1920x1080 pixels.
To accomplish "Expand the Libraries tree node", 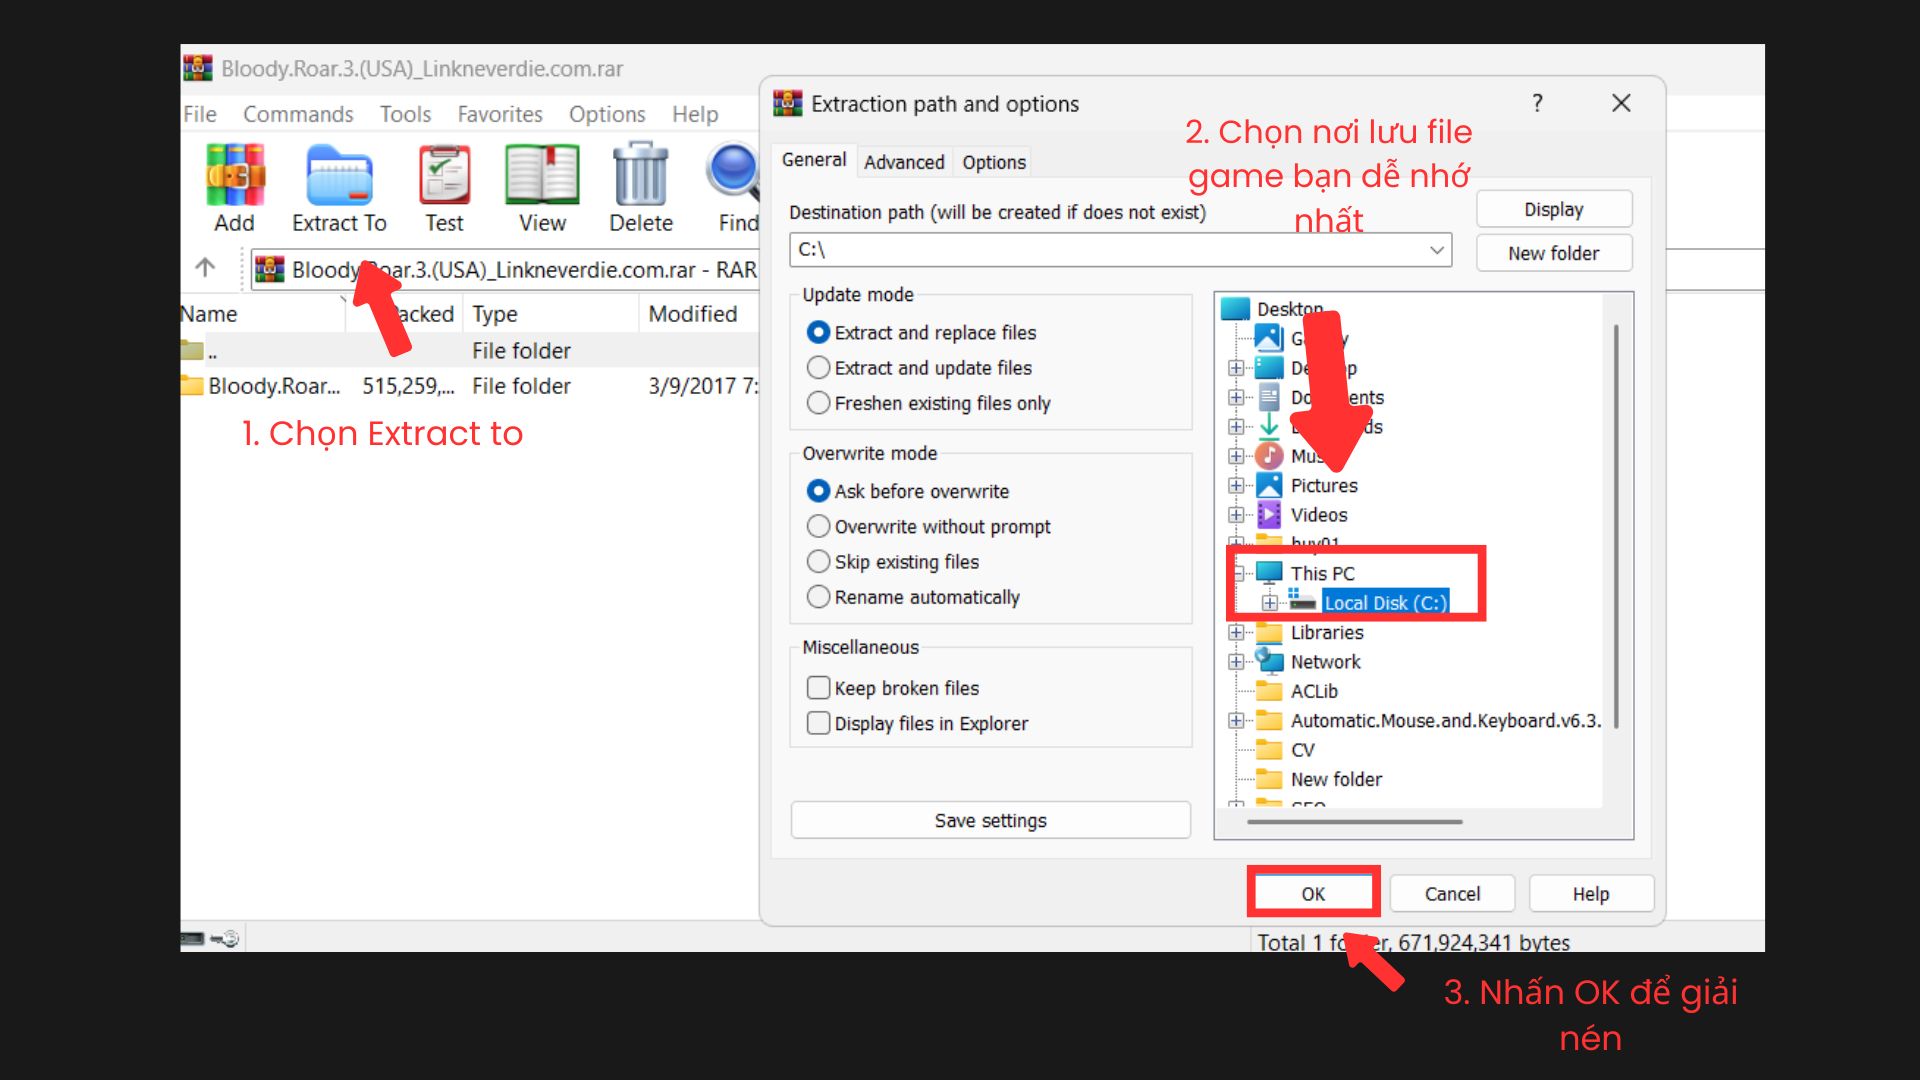I will tap(1236, 632).
